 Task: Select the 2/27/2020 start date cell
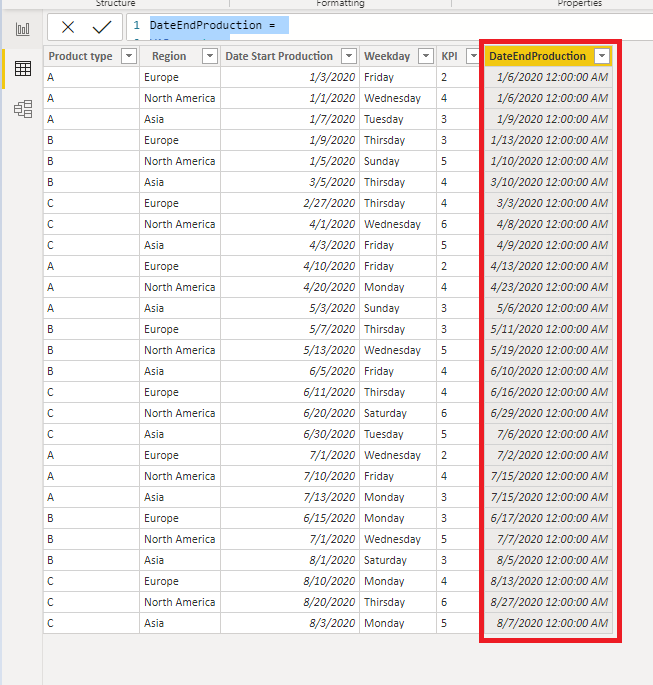(290, 203)
